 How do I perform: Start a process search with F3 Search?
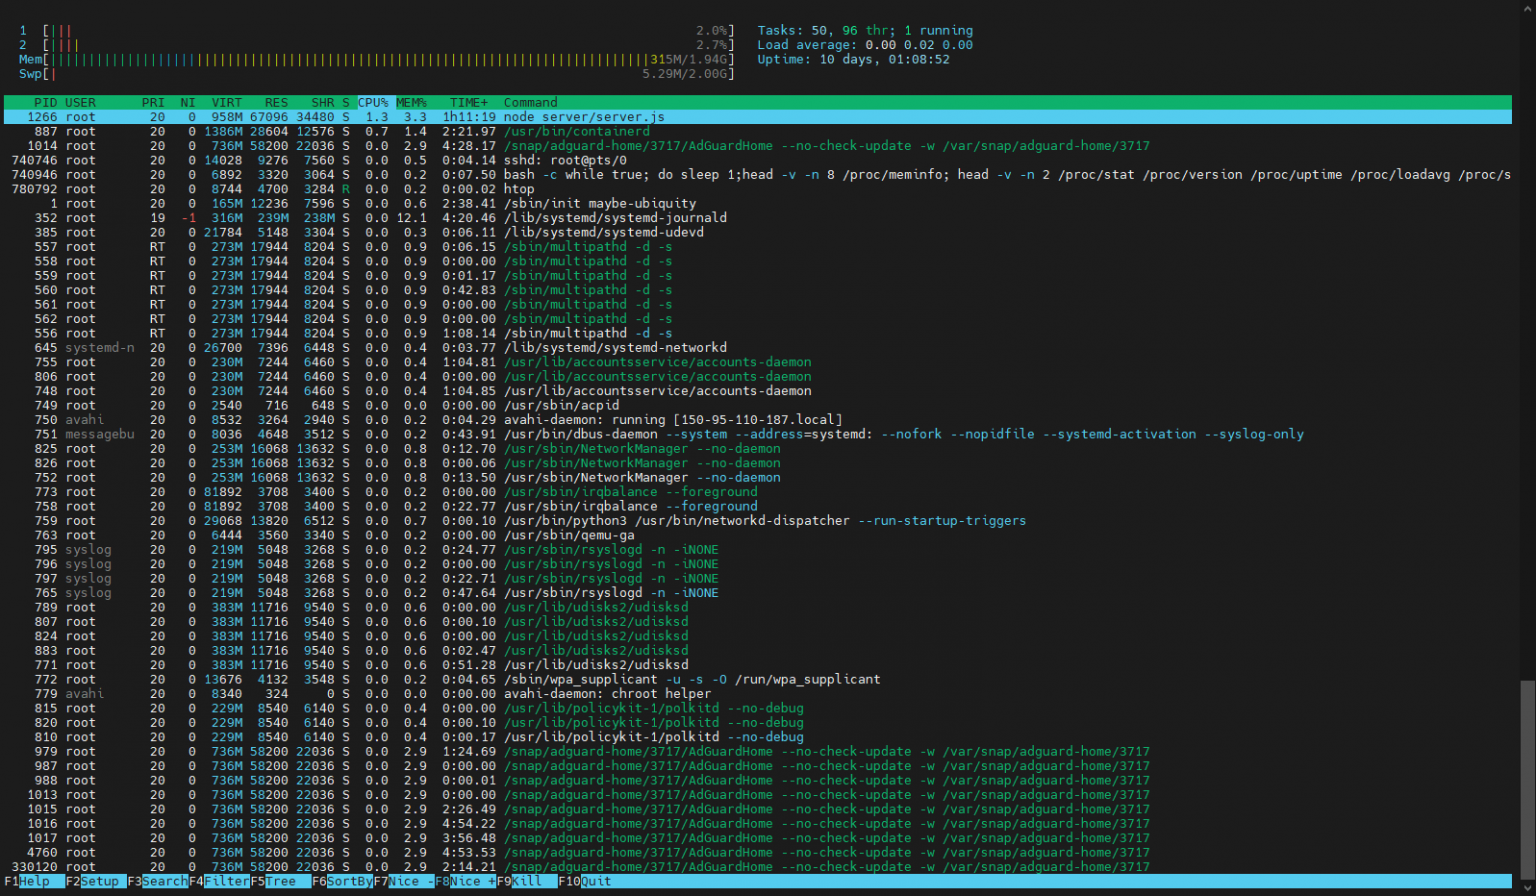coord(157,881)
